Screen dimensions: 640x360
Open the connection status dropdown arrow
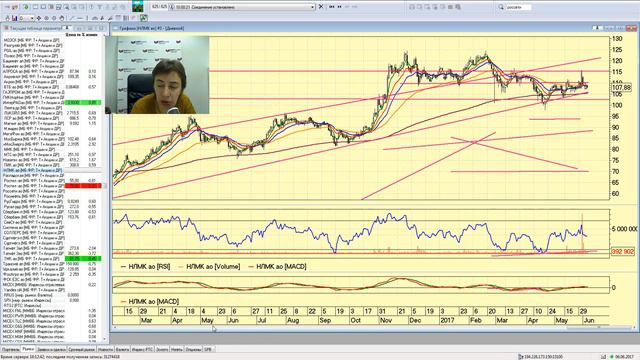click(x=313, y=7)
